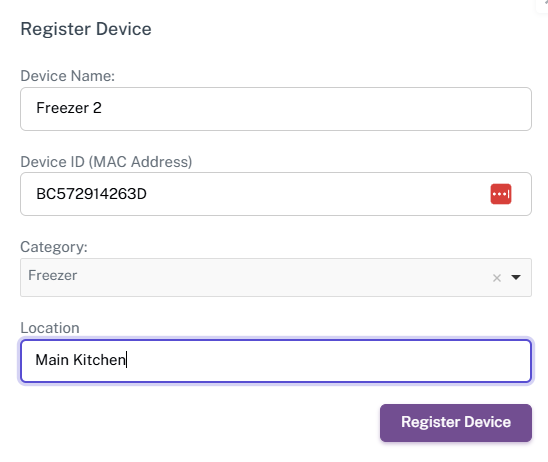
Task: Click inside the Location text field
Action: click(x=276, y=361)
